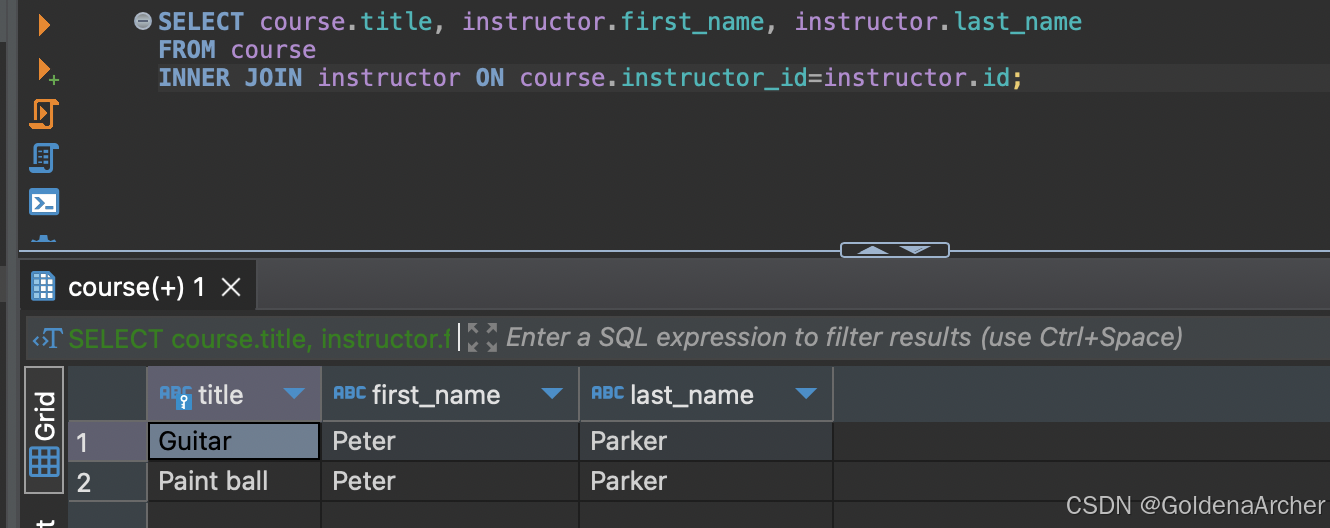Image resolution: width=1330 pixels, height=528 pixels.
Task: Click Parker in the Guitar row
Action: click(x=706, y=441)
